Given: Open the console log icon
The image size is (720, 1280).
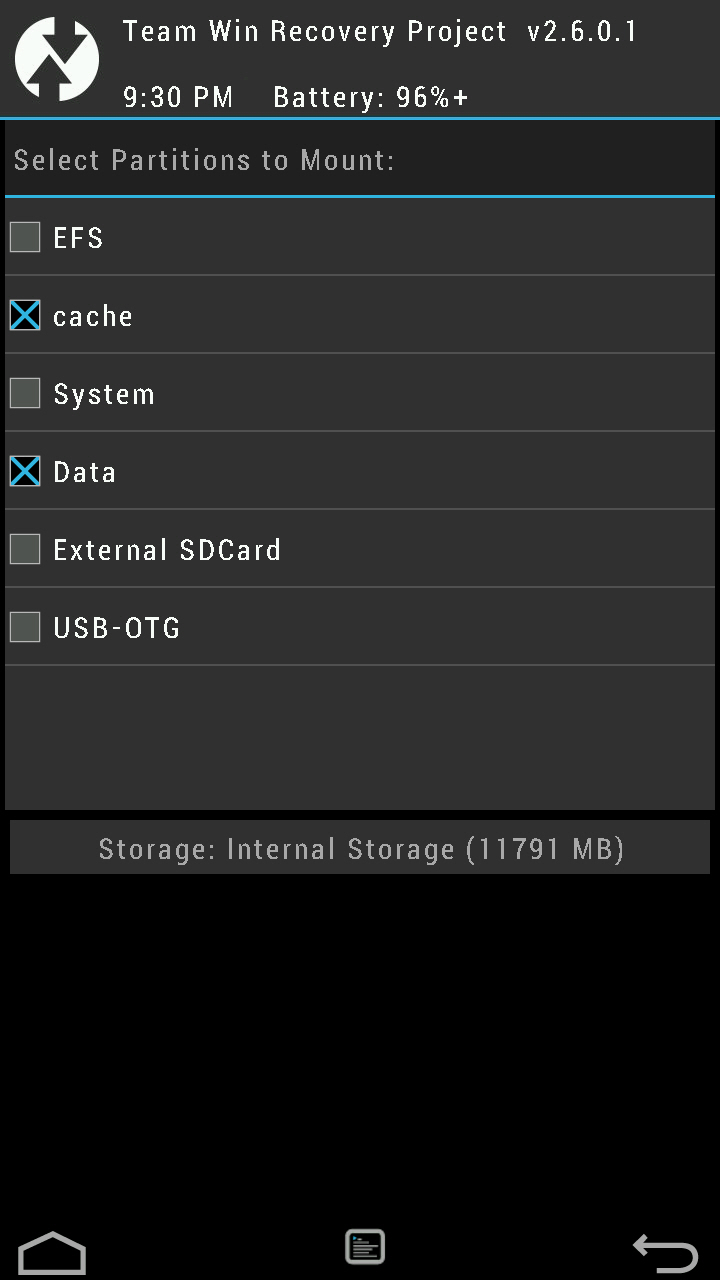Looking at the screenshot, I should point(365,1247).
